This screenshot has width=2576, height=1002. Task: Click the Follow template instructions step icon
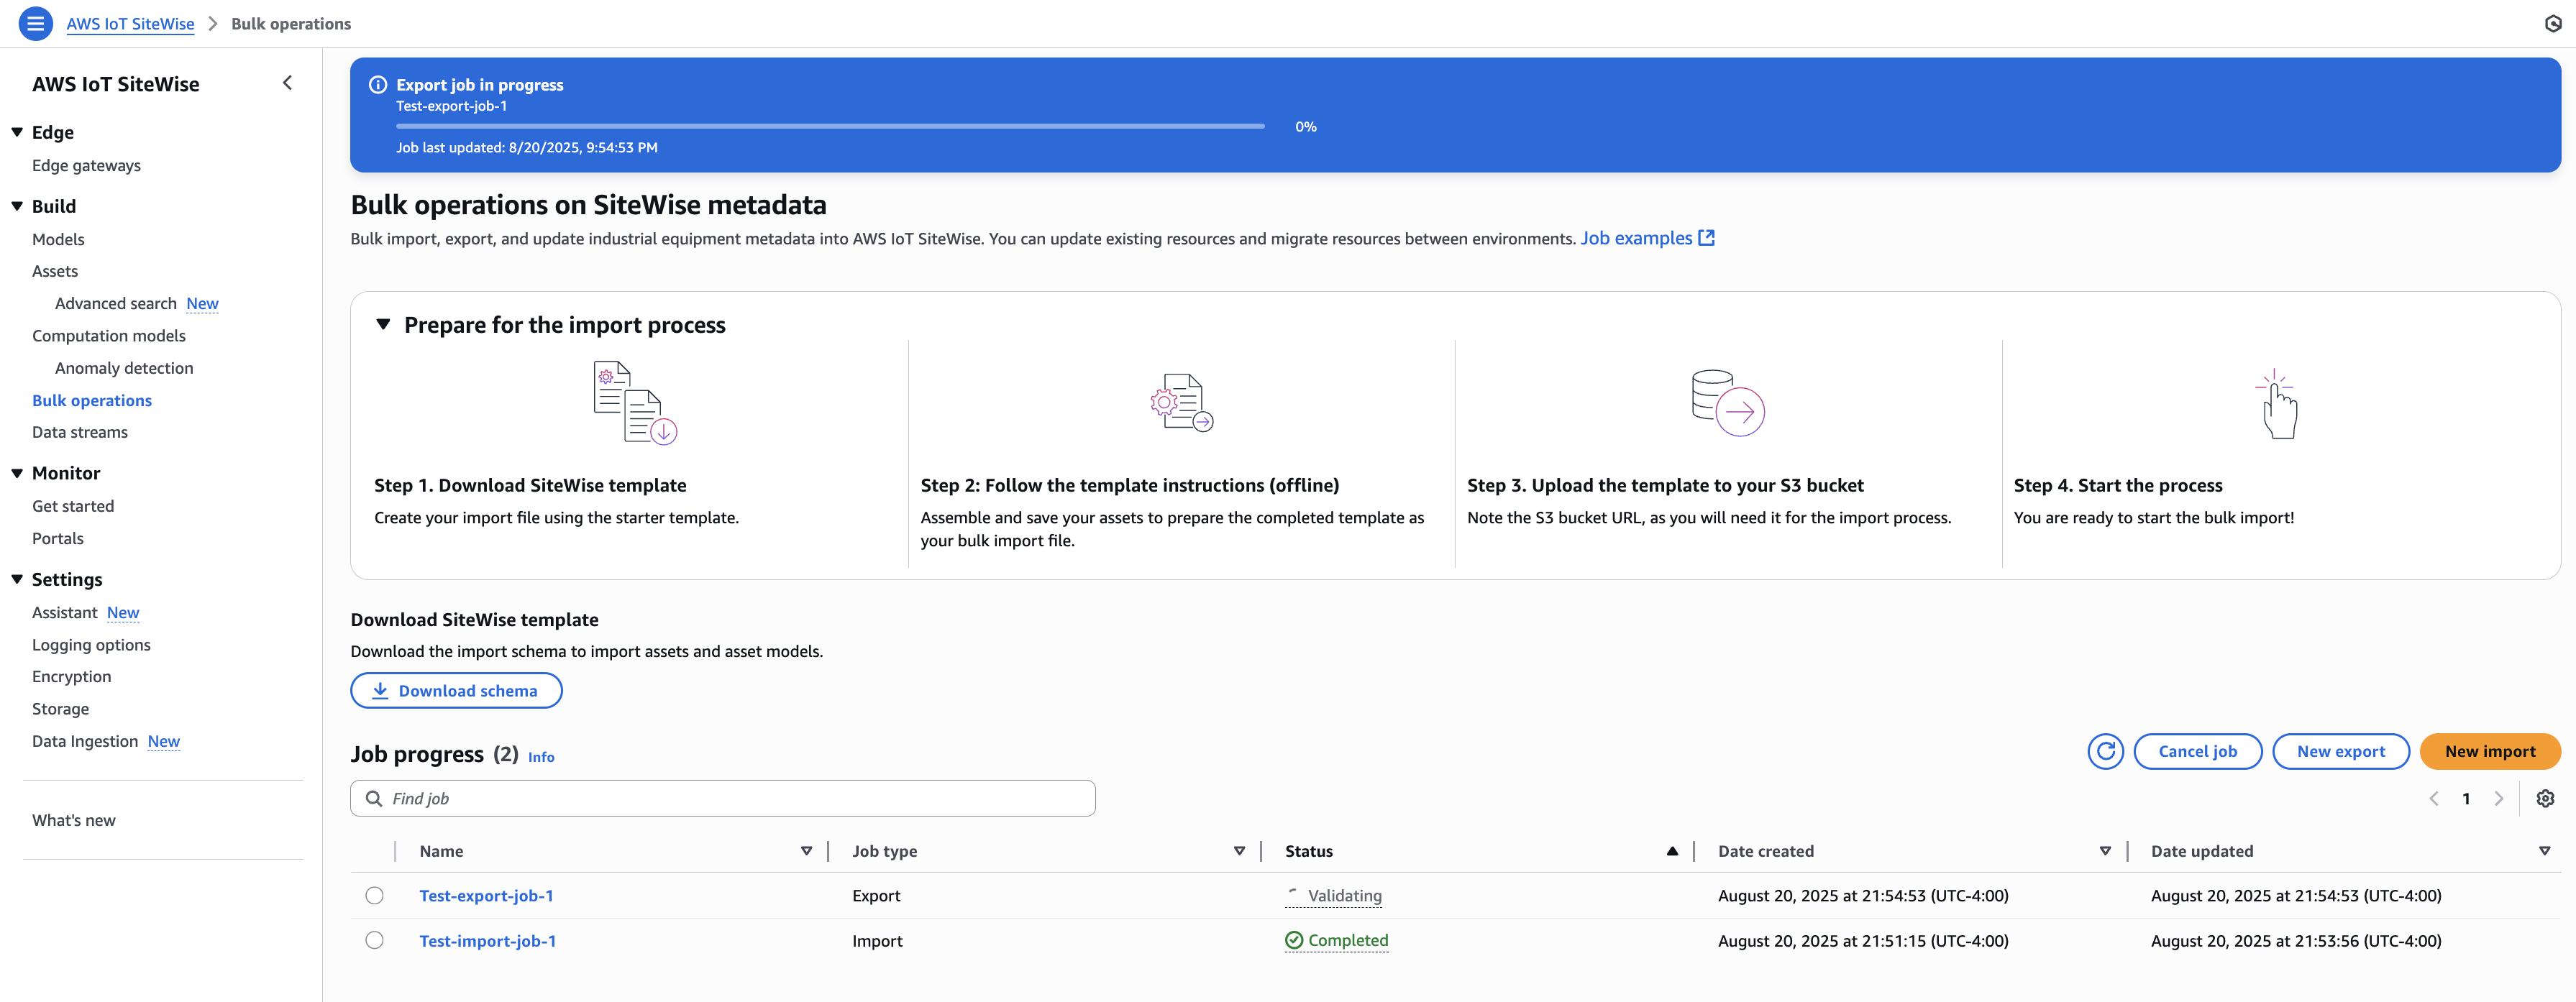tap(1181, 402)
